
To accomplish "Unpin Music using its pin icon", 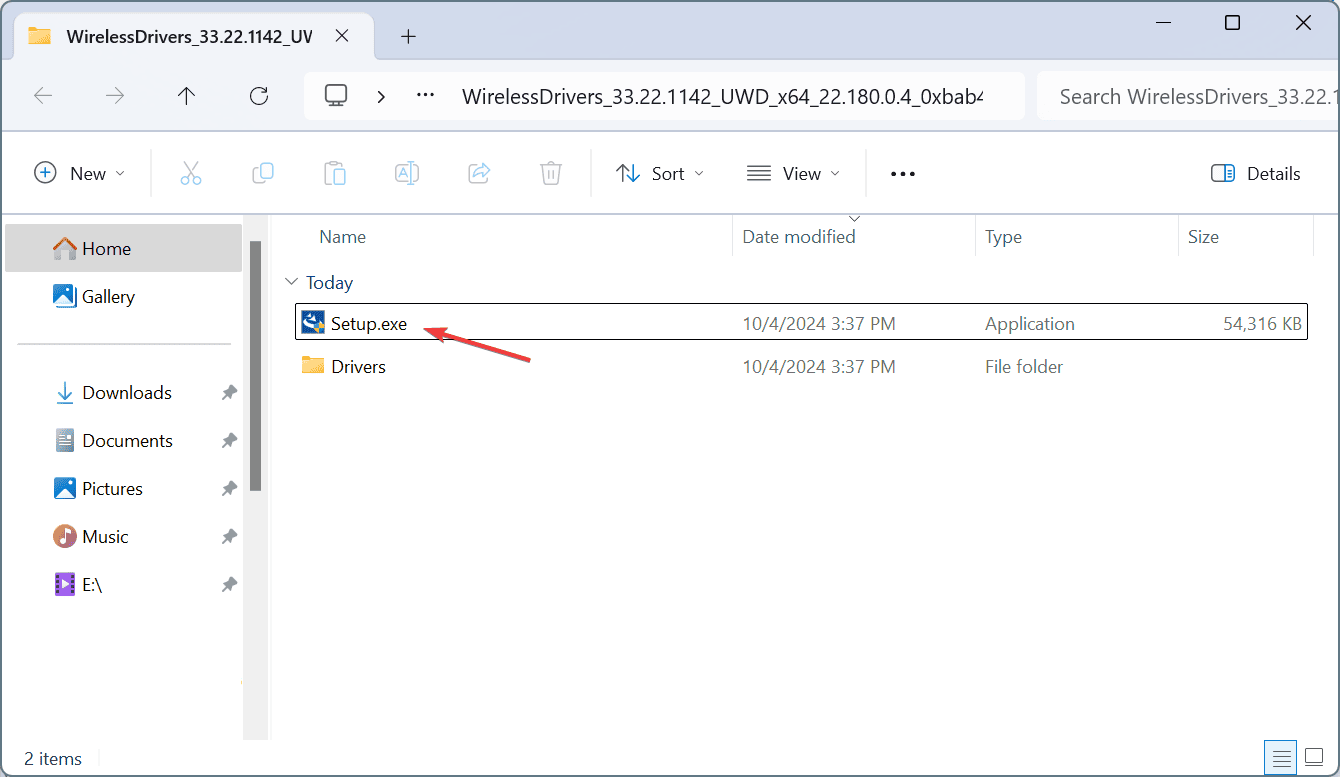I will pos(229,537).
